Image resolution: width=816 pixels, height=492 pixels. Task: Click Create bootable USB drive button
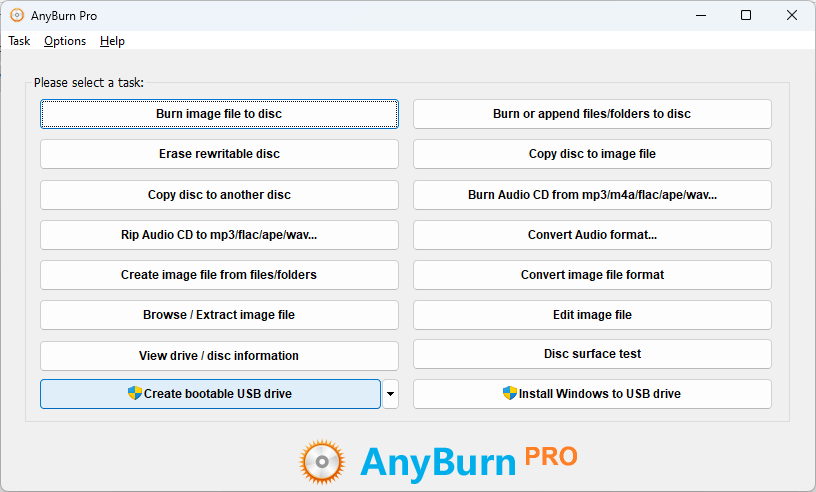210,394
